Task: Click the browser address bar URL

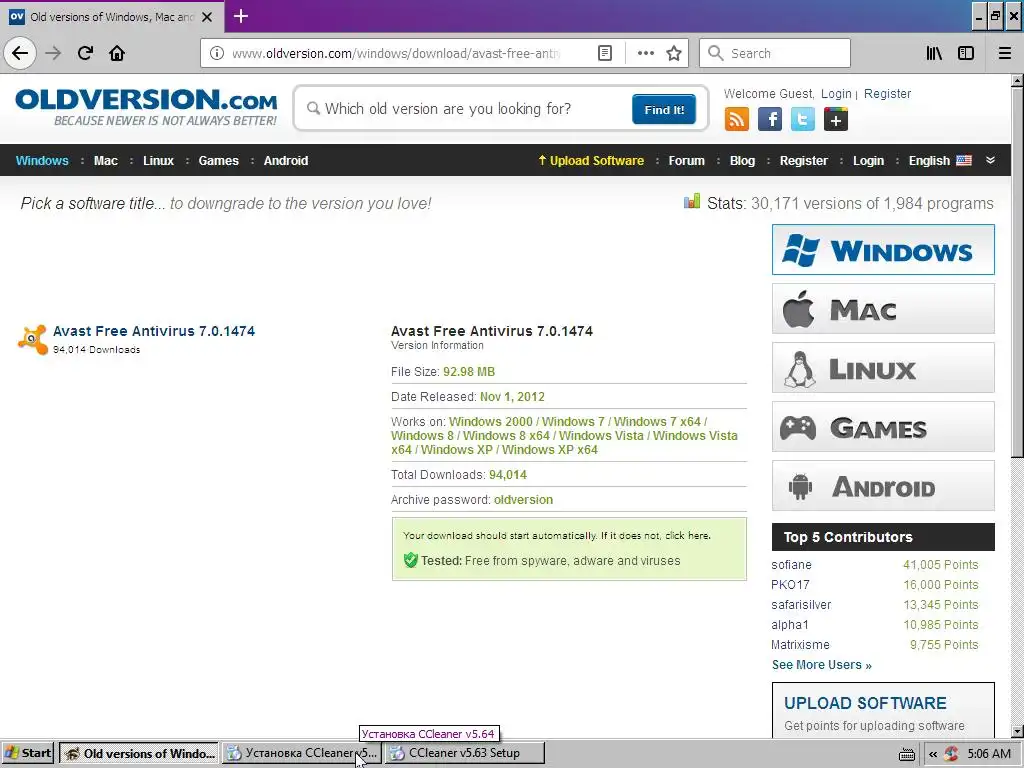Action: pyautogui.click(x=396, y=53)
